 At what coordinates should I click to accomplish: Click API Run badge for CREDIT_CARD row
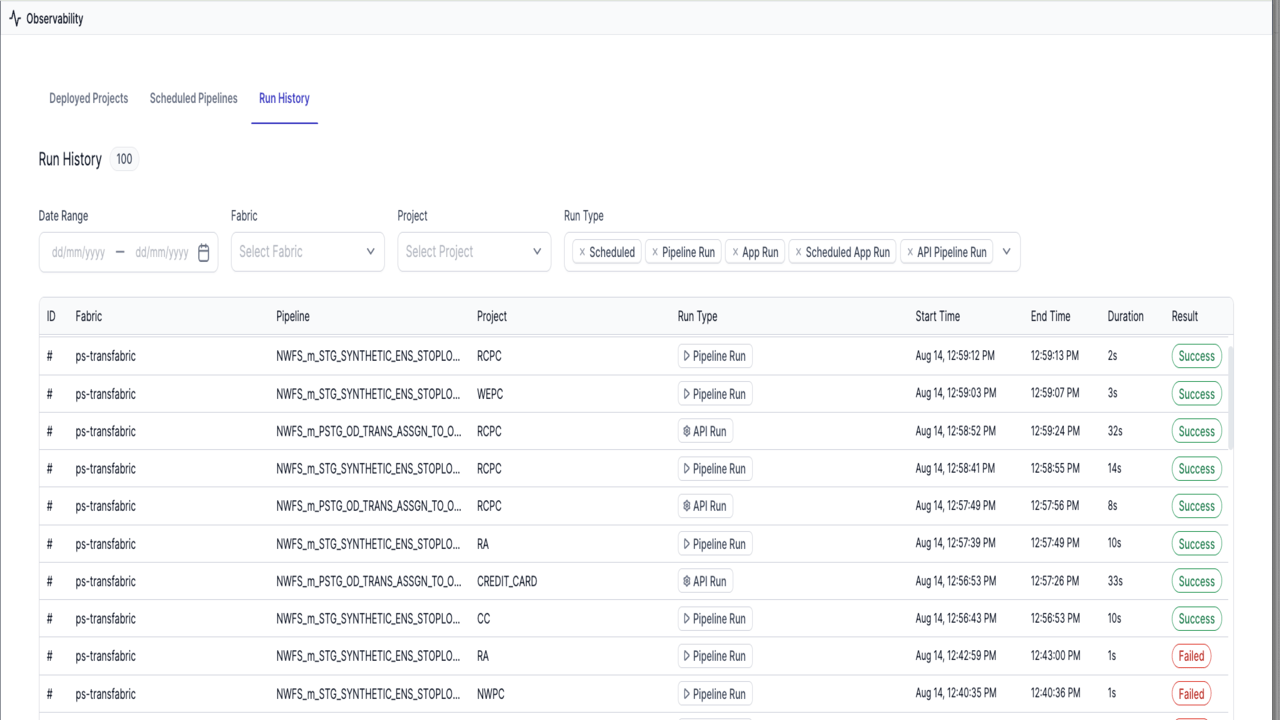705,581
